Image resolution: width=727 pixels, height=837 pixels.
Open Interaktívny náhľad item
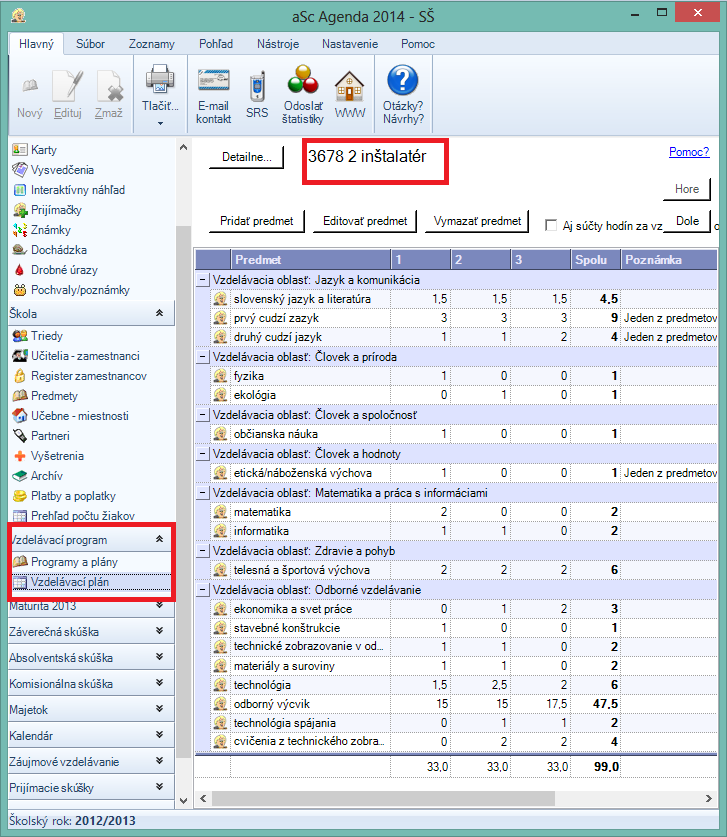coord(68,190)
